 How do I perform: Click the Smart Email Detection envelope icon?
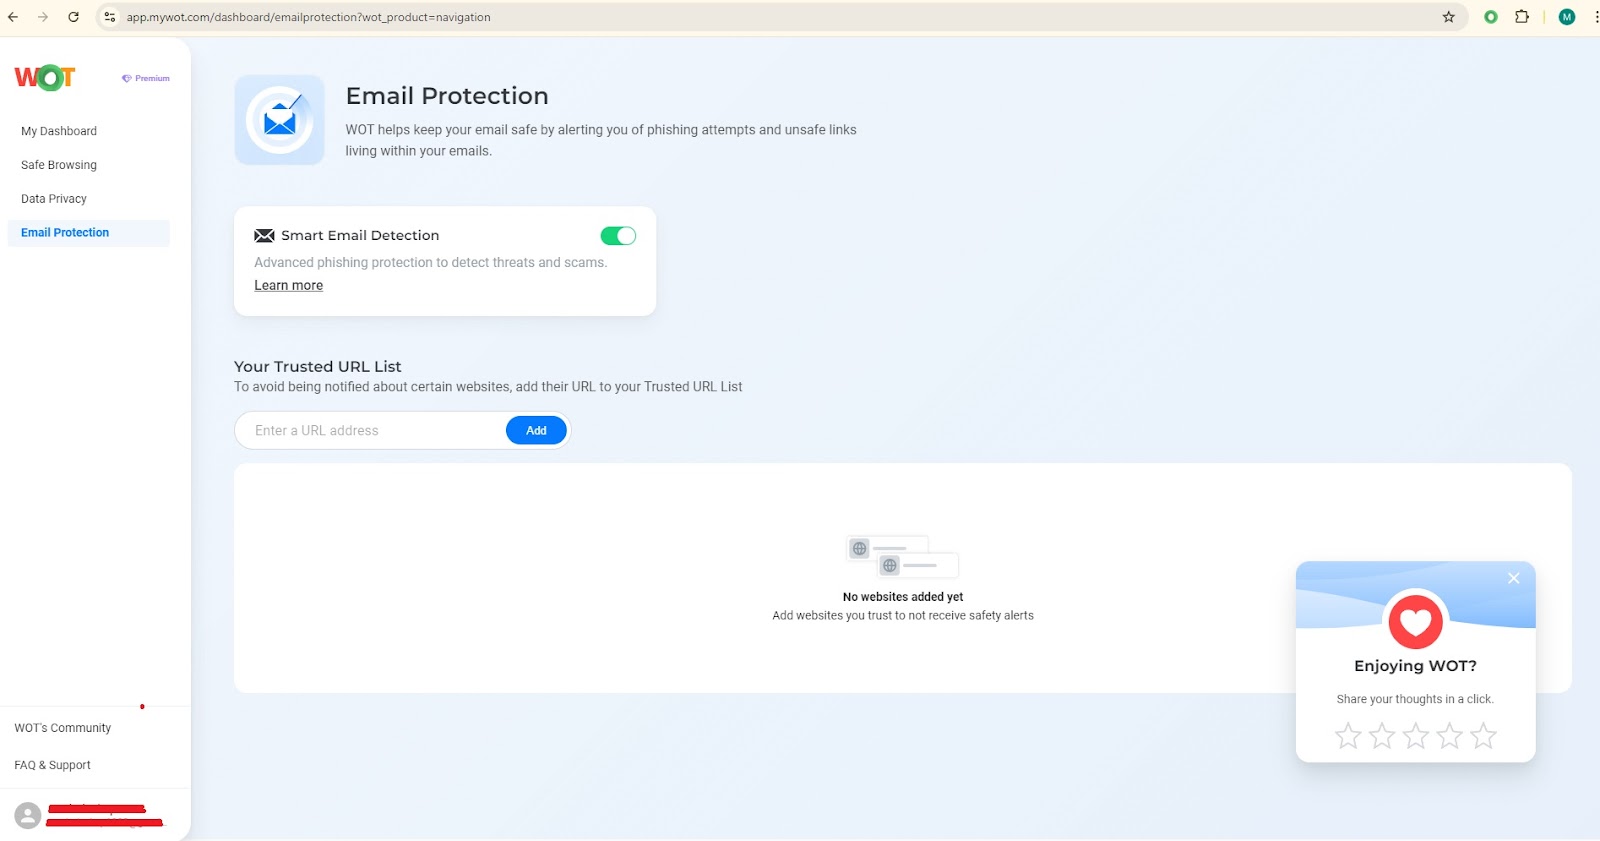click(264, 236)
